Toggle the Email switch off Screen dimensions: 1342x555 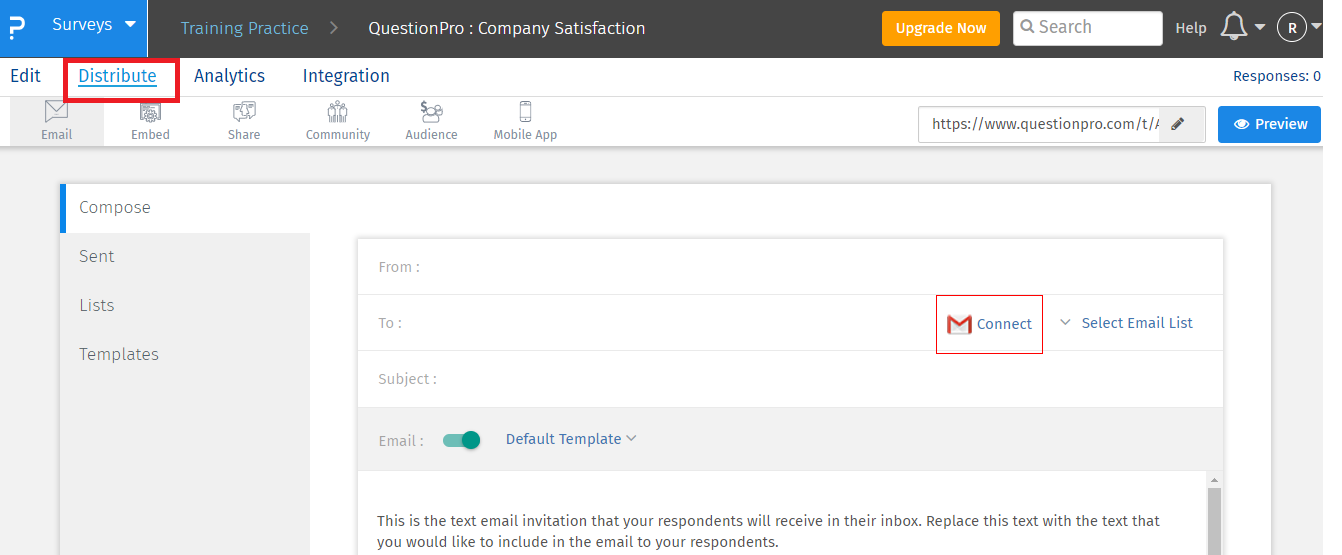[462, 440]
